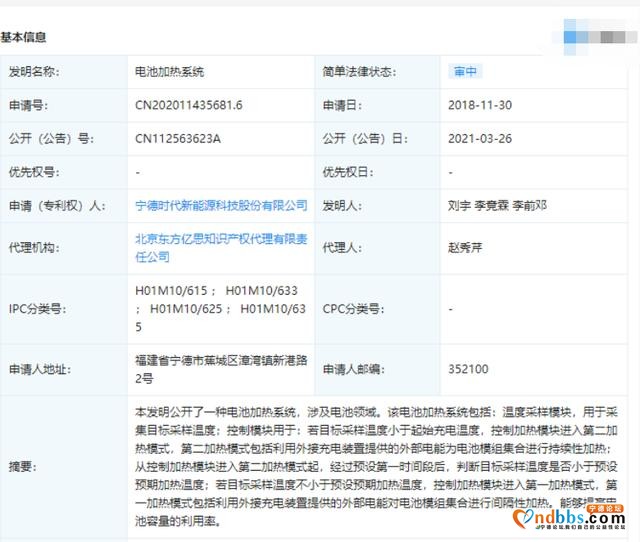The image size is (640, 542).
Task: Click the 申请(专利权)人 label
Action: pyautogui.click(x=57, y=206)
